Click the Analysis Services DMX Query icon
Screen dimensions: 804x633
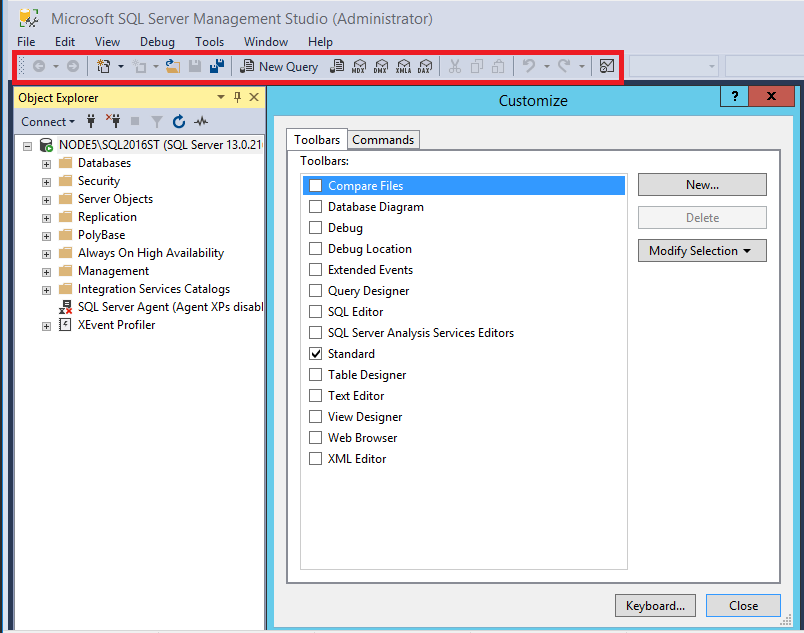381,66
